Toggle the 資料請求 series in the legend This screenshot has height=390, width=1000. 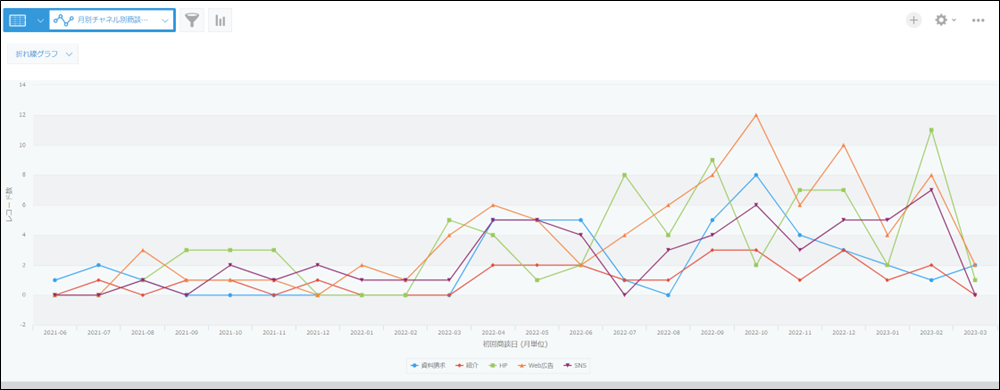(427, 365)
